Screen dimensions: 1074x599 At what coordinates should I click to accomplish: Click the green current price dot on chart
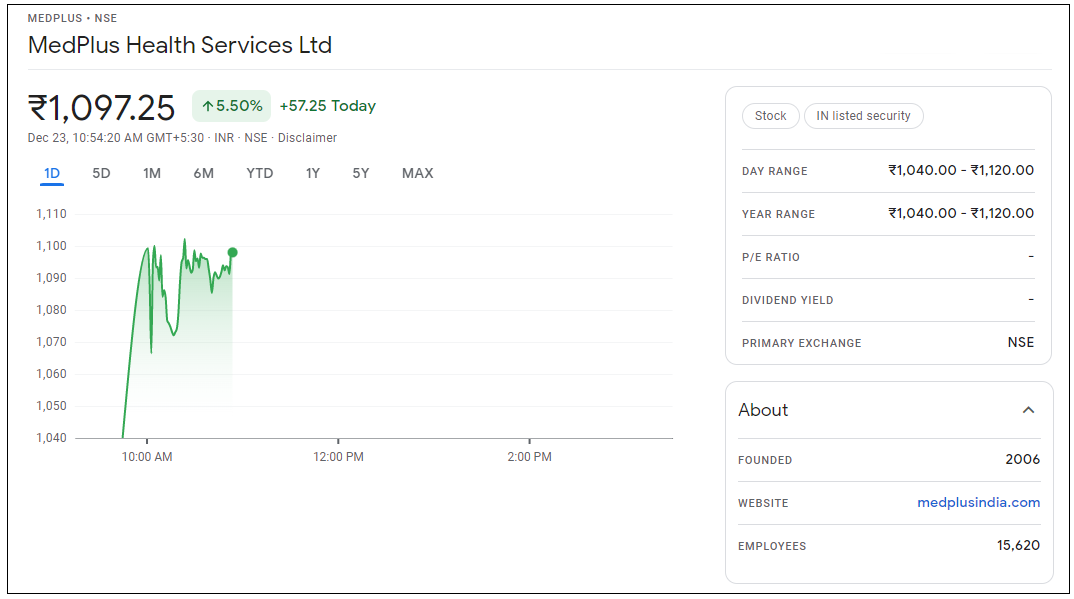coord(233,253)
